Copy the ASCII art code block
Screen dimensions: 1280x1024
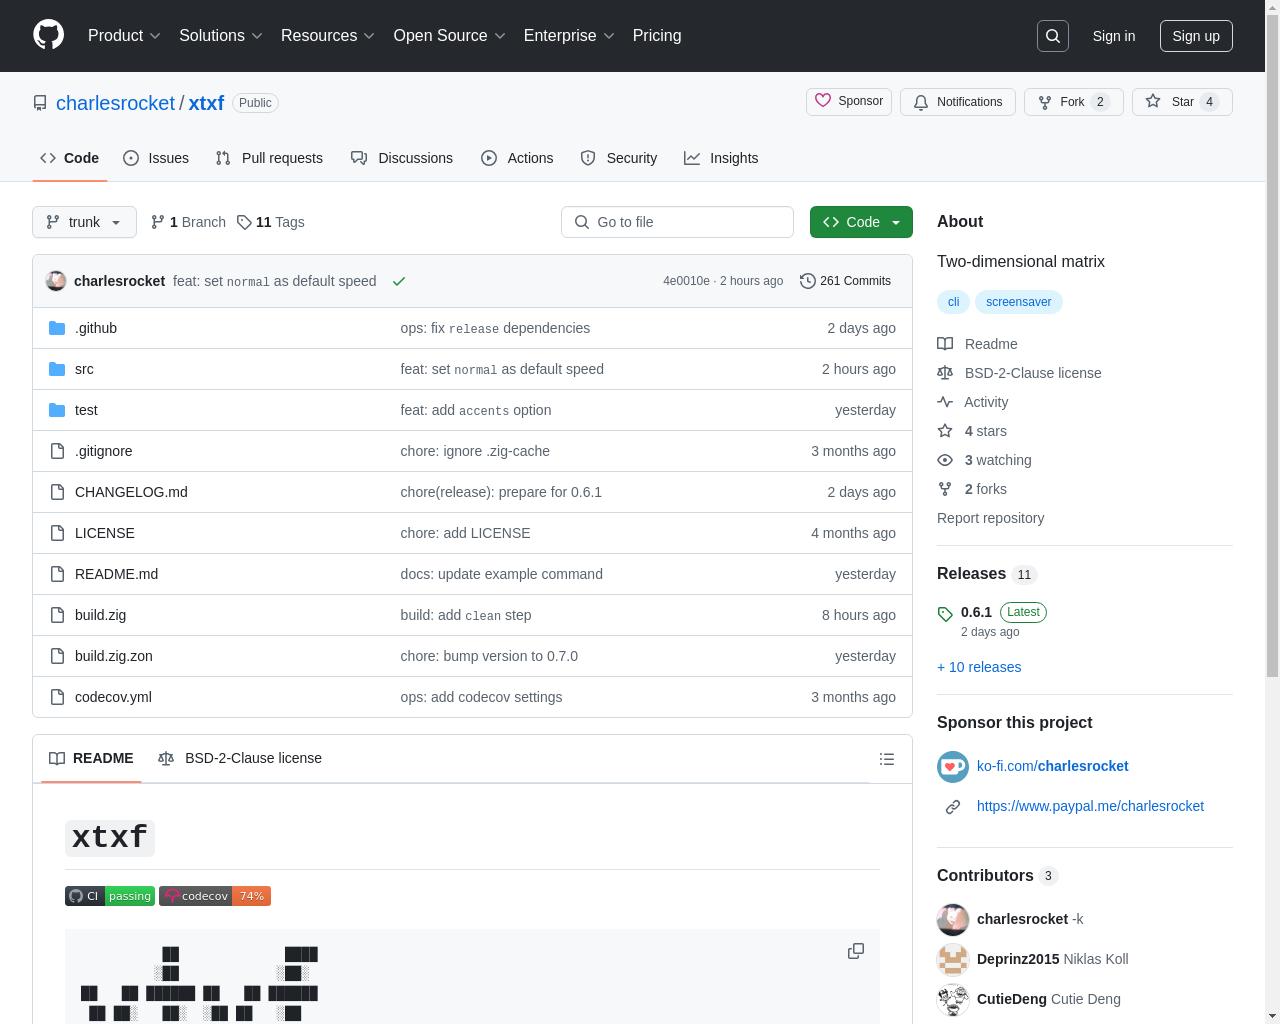(x=856, y=951)
